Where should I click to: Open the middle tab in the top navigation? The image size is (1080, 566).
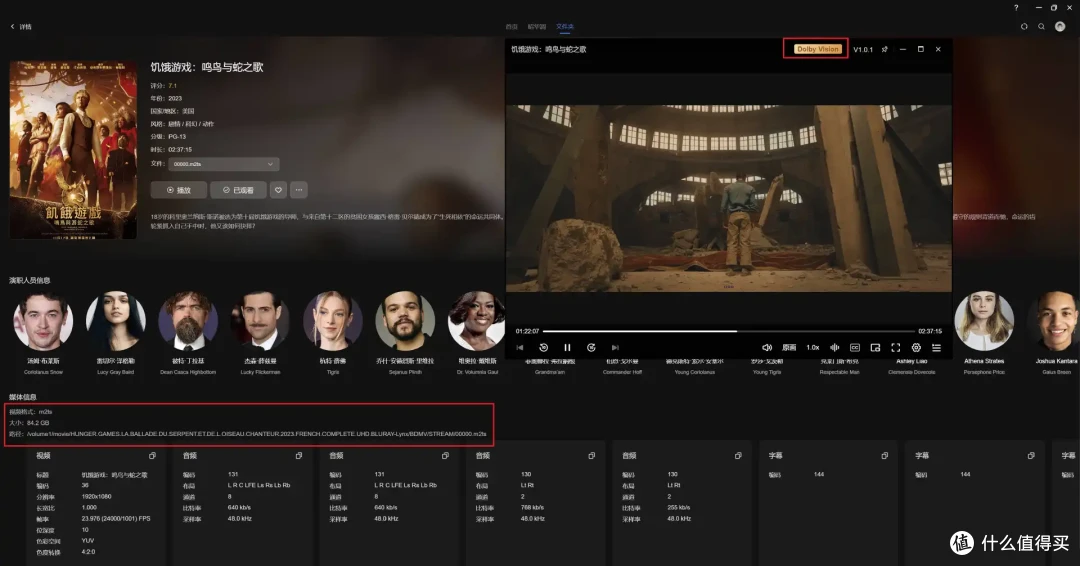(x=537, y=27)
